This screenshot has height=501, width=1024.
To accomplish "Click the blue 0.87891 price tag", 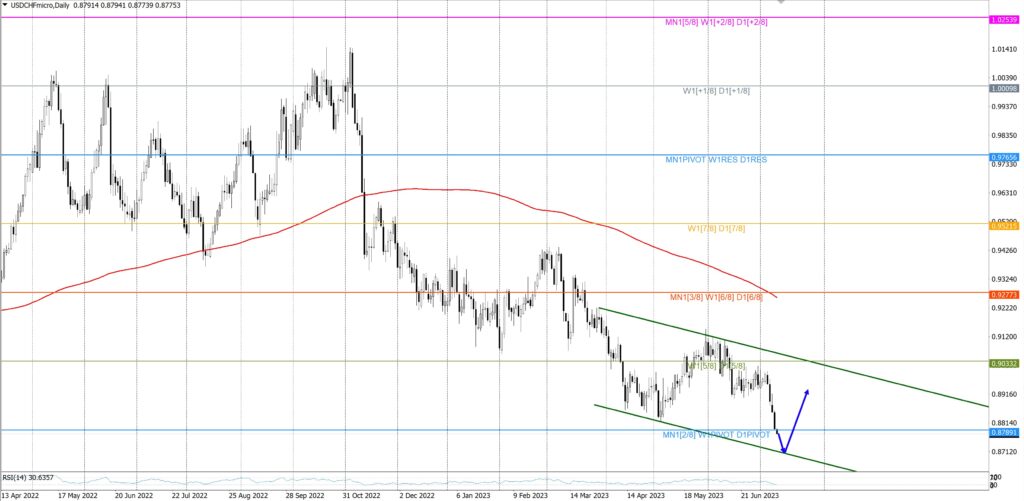I will [1003, 433].
